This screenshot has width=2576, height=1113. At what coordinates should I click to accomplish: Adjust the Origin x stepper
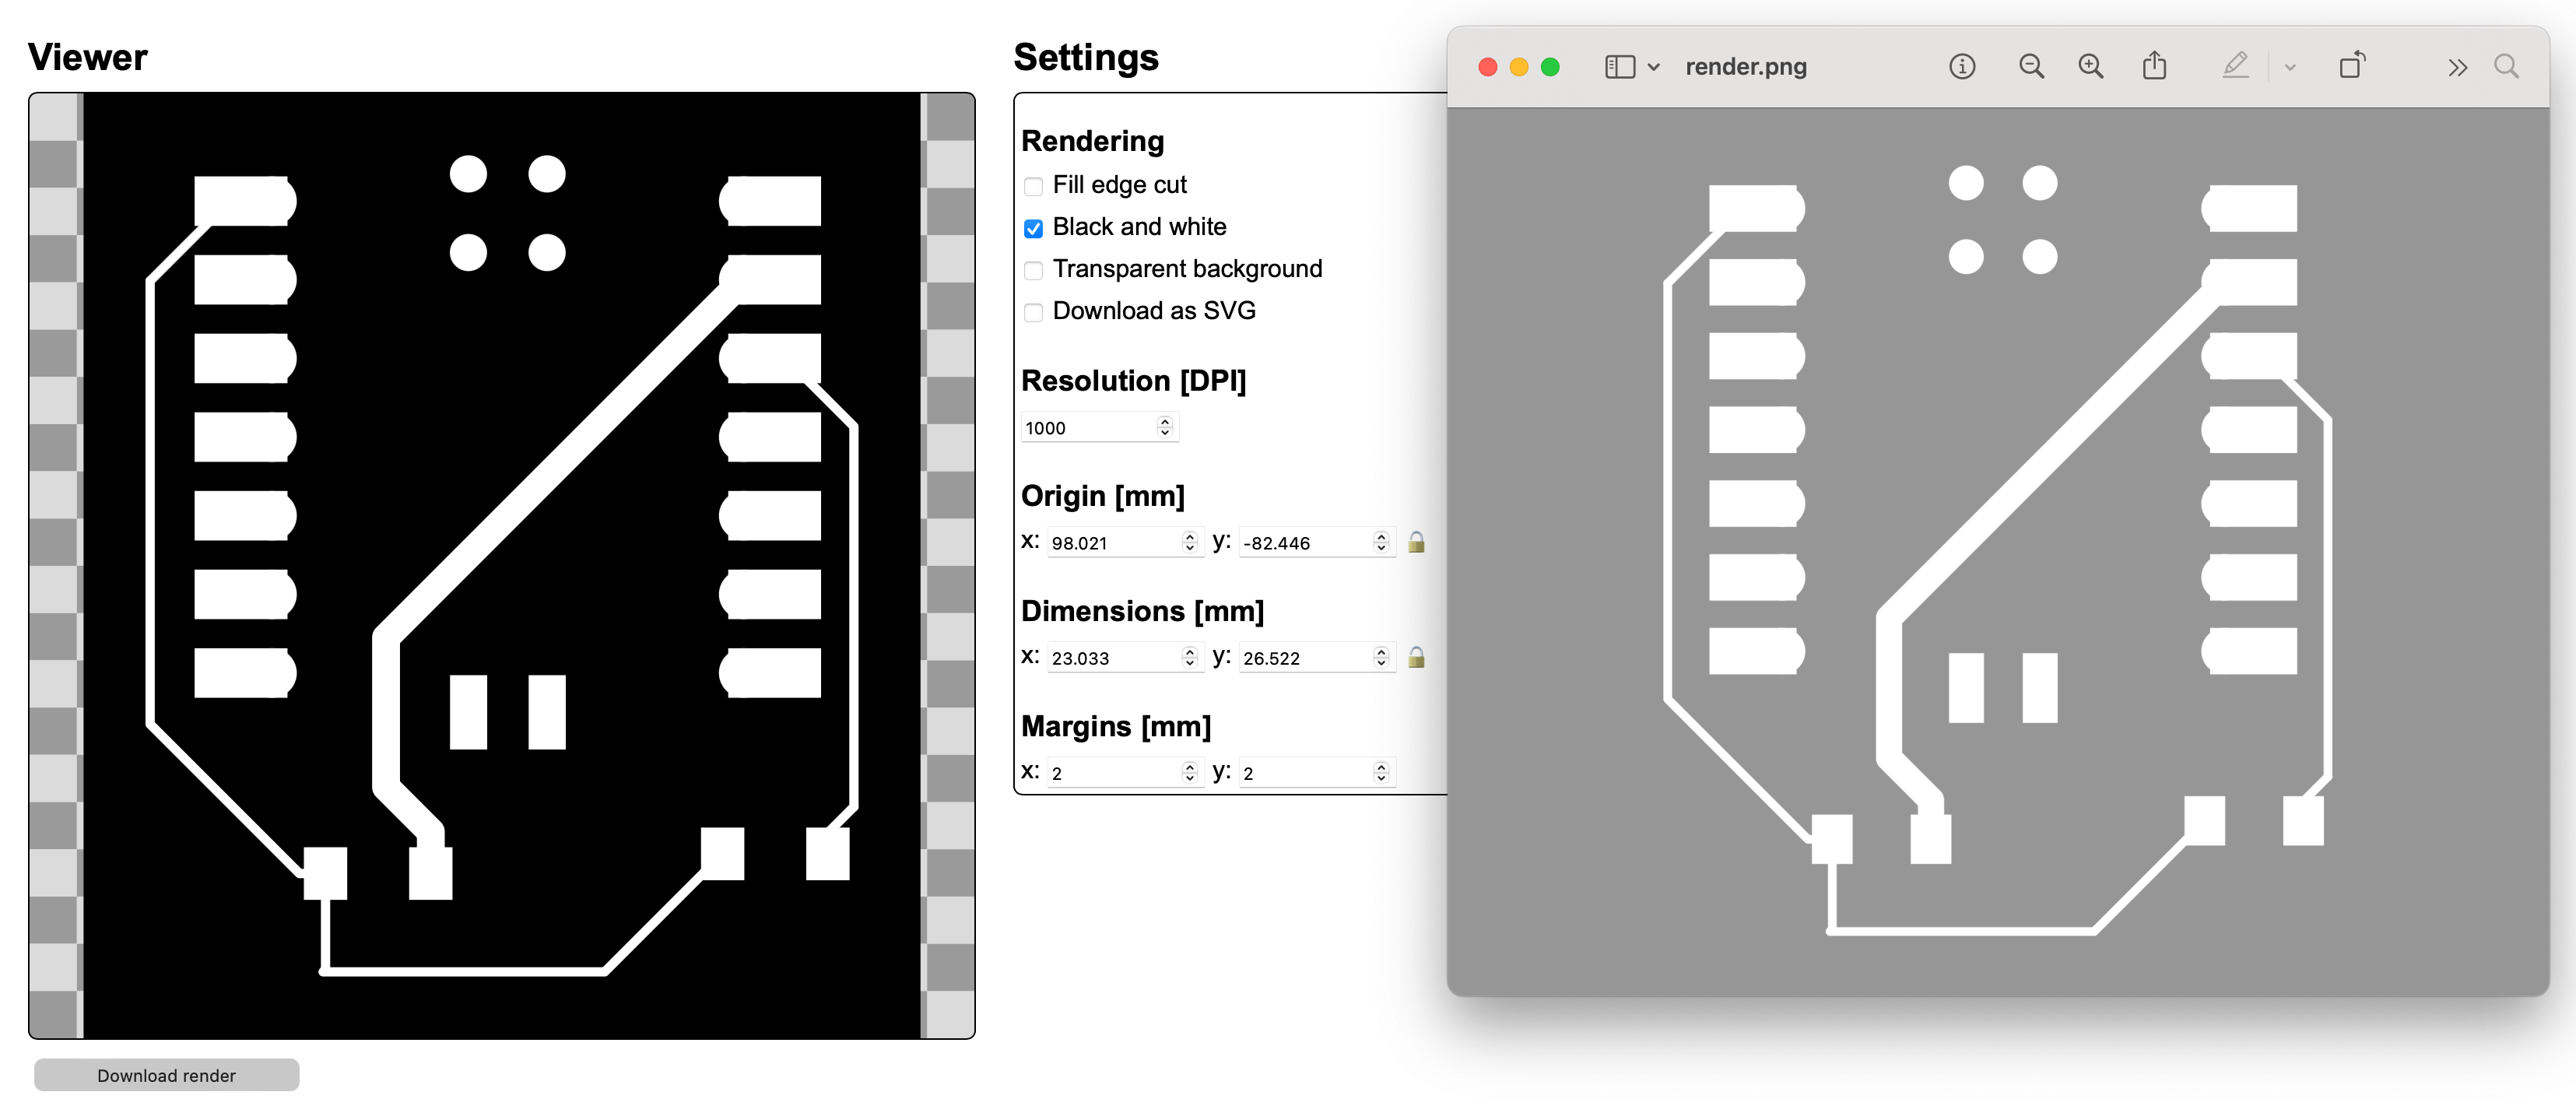point(1189,543)
